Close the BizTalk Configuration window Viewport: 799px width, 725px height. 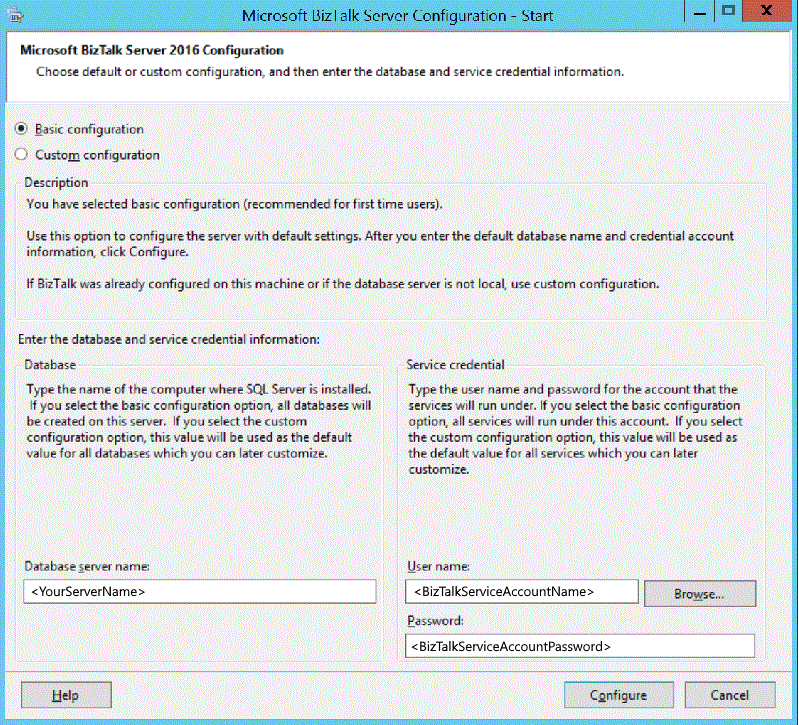[766, 11]
